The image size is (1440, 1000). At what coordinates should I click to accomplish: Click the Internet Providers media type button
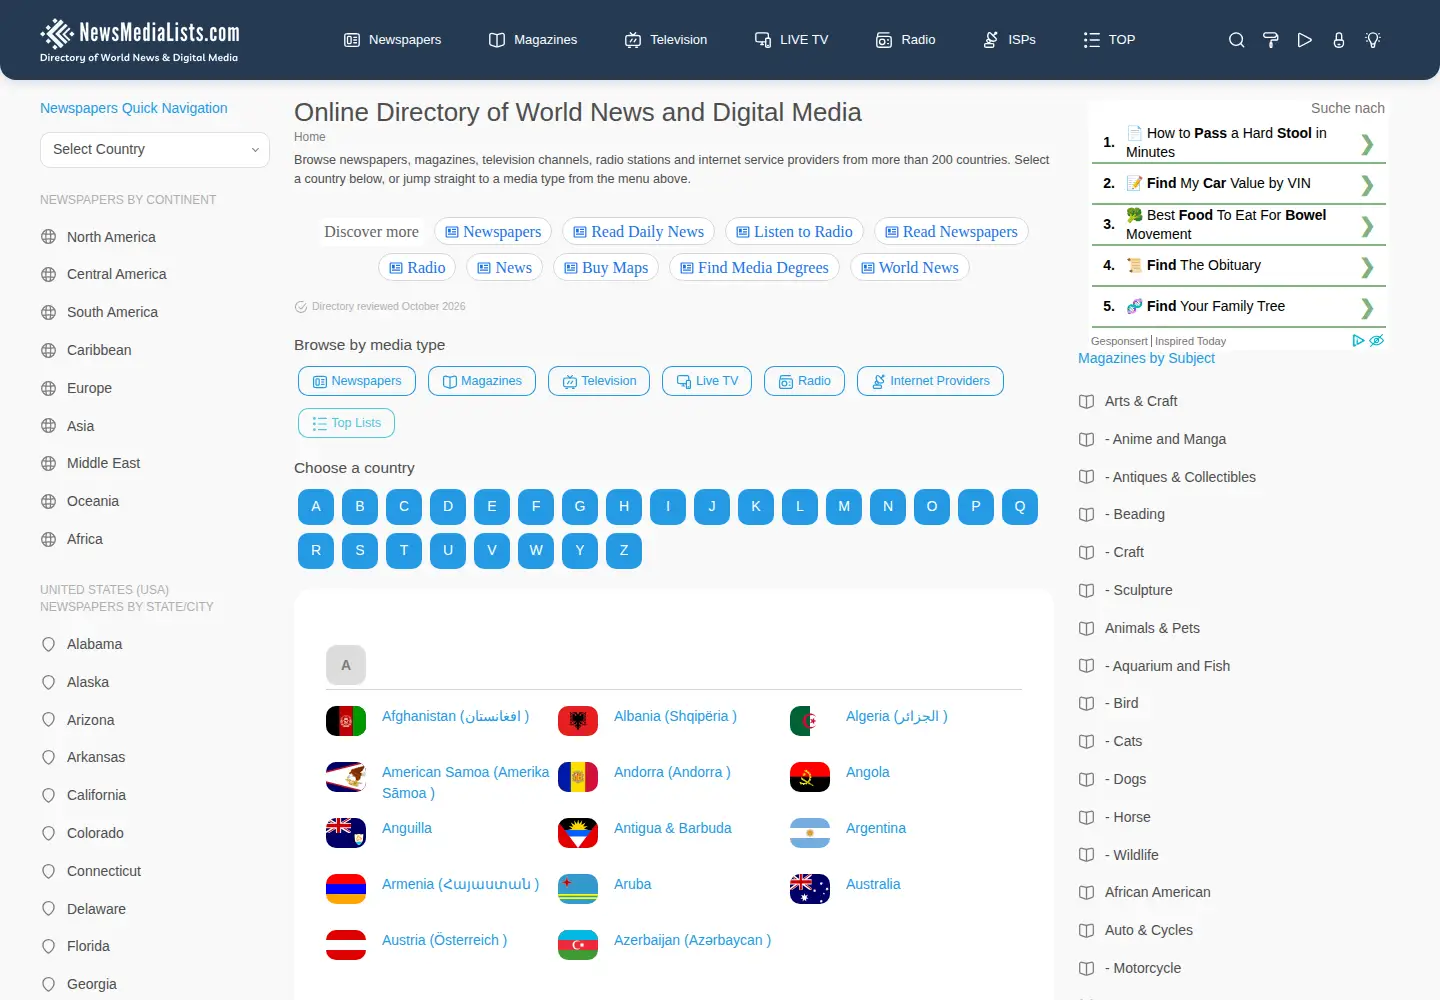point(930,381)
